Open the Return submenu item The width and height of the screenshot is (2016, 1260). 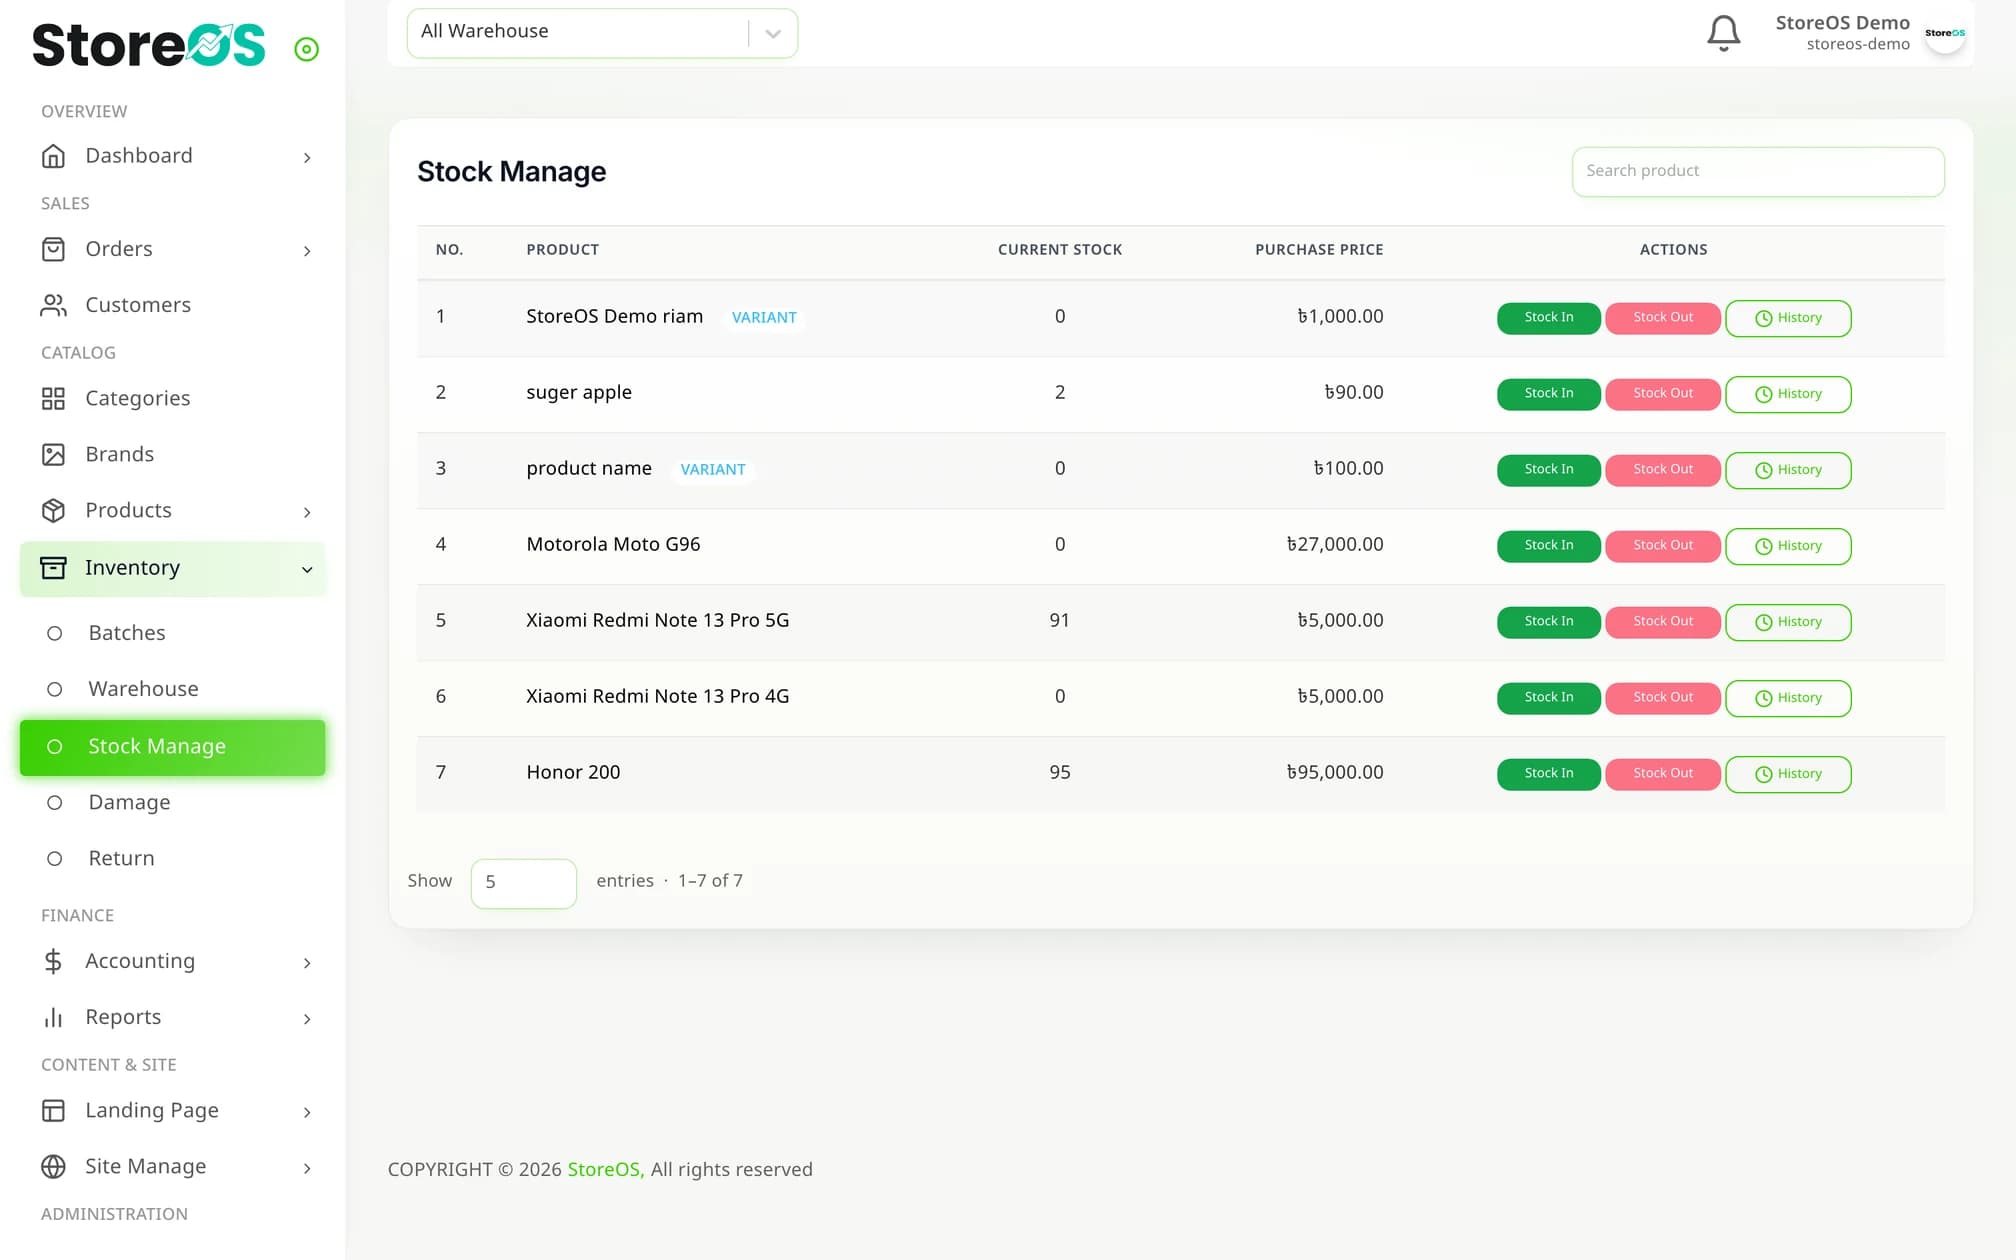pyautogui.click(x=172, y=859)
